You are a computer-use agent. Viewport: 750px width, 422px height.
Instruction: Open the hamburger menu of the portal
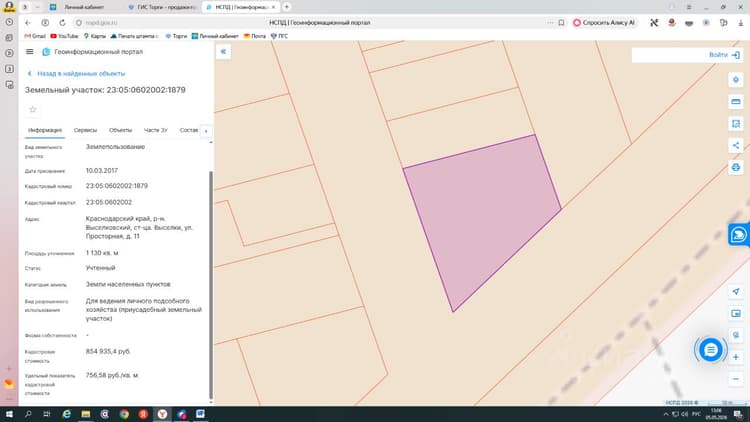pyautogui.click(x=30, y=52)
